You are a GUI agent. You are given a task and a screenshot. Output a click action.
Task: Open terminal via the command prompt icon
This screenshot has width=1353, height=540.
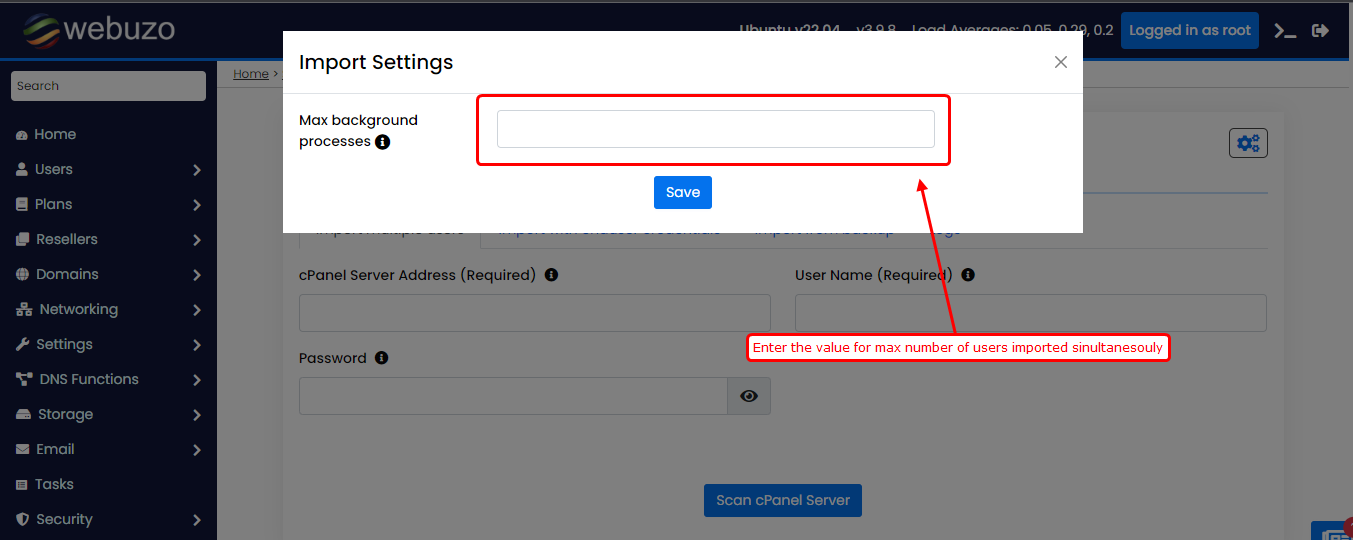point(1285,30)
